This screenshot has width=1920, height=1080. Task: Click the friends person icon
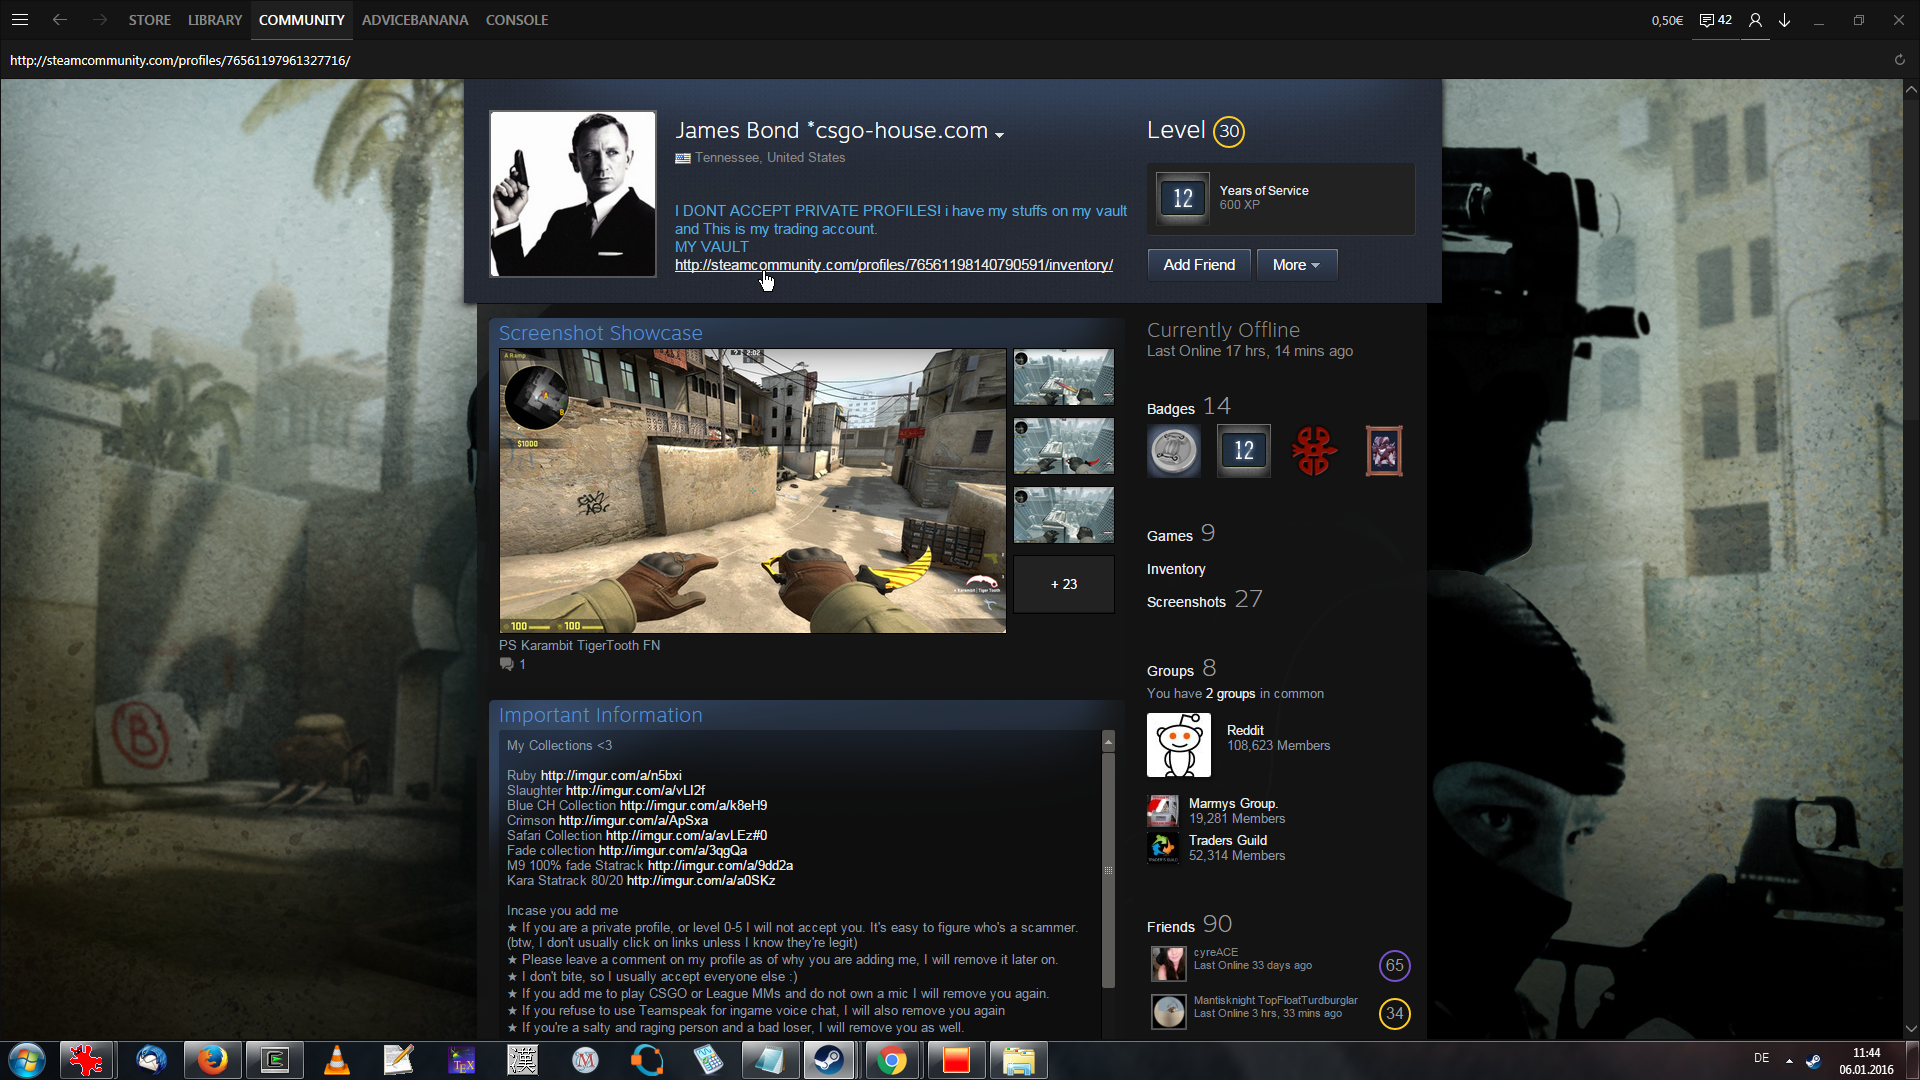coord(1755,20)
